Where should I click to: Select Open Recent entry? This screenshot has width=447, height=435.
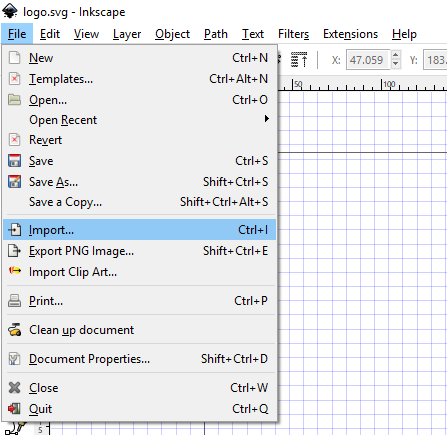coord(139,120)
